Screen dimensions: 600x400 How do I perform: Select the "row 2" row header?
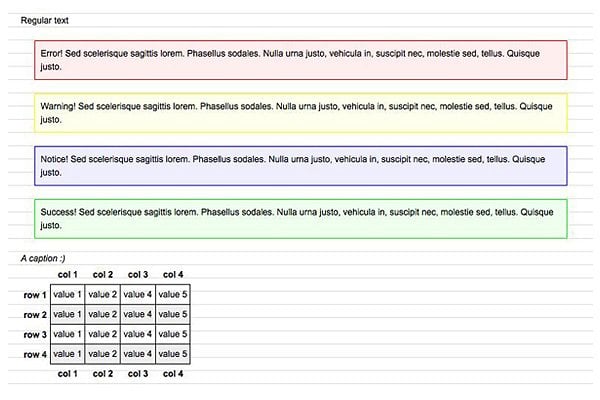pos(35,315)
